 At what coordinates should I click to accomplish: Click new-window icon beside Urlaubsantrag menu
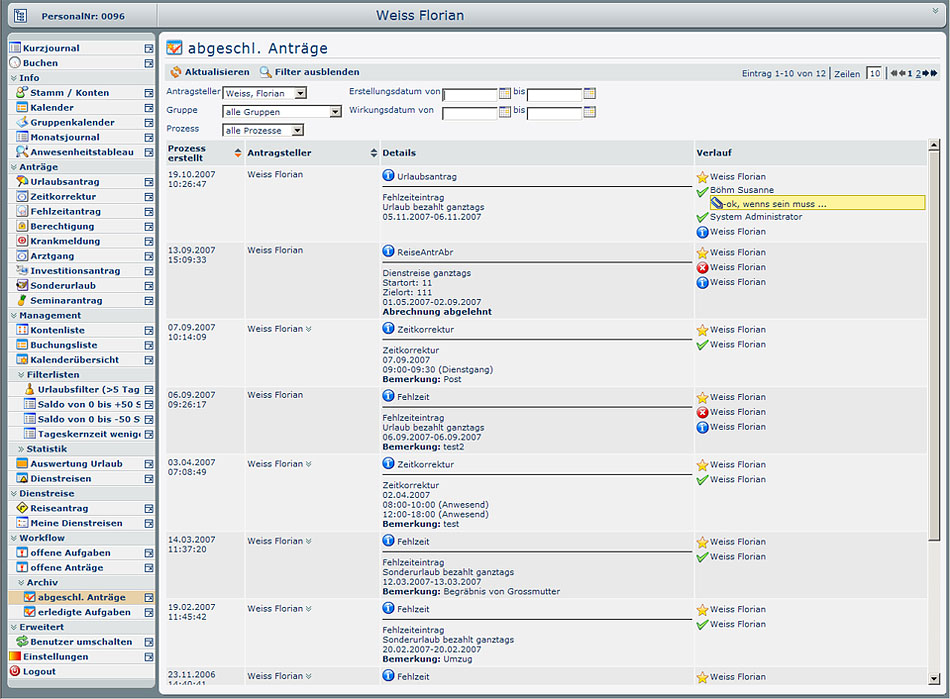pyautogui.click(x=149, y=182)
